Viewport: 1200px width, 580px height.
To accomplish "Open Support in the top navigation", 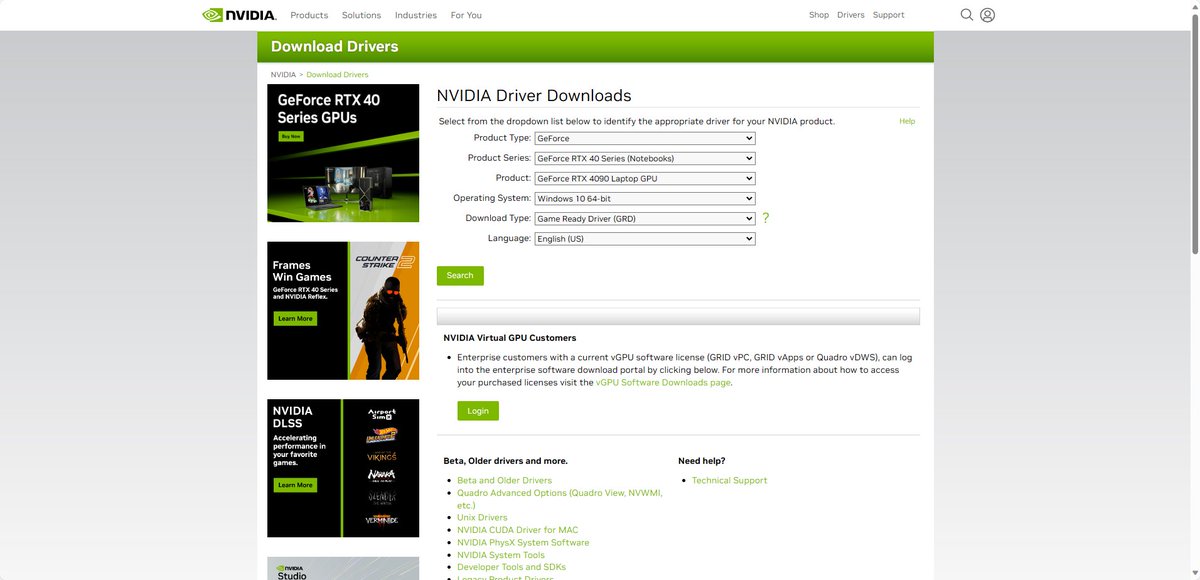I will [888, 15].
